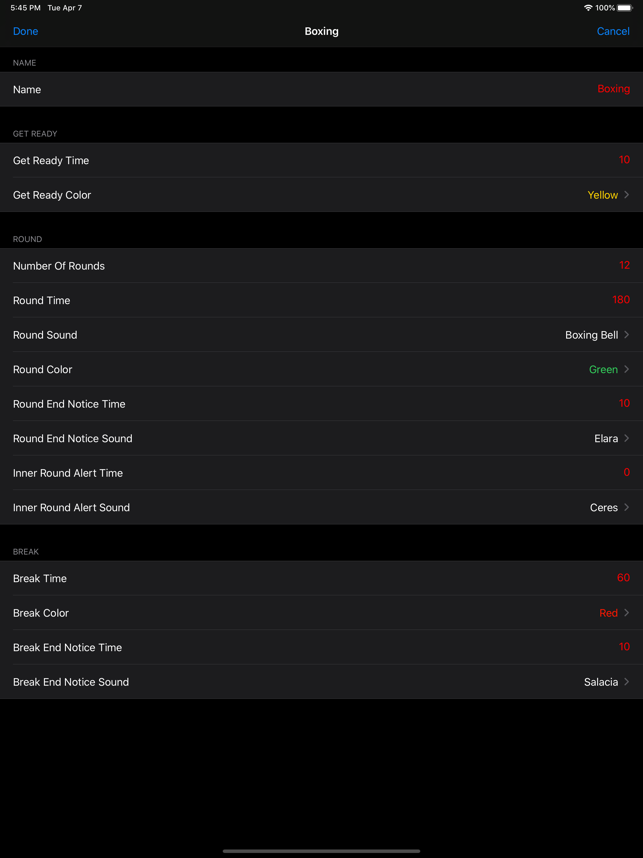
Task: Edit the Break Time value 60
Action: click(x=623, y=578)
